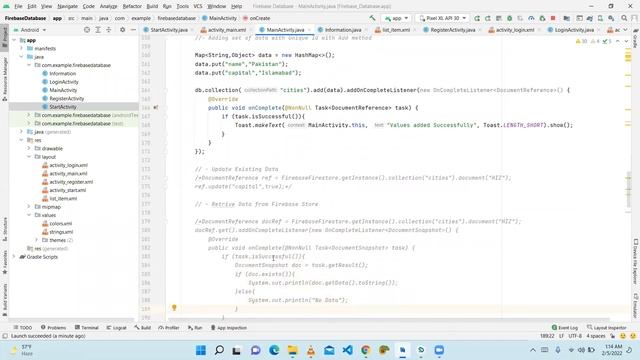Click Sync Project with Gradle icon
This screenshot has width=640, height=360.
(x=589, y=18)
